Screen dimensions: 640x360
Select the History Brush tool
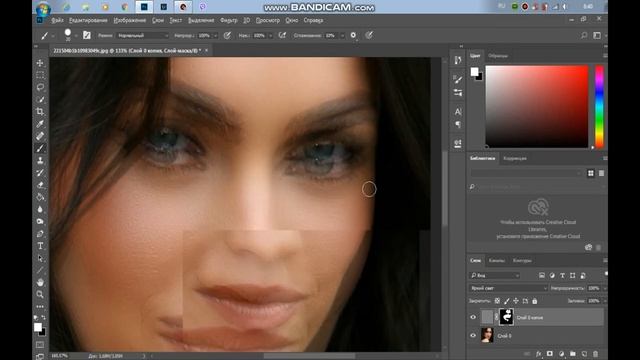40,173
